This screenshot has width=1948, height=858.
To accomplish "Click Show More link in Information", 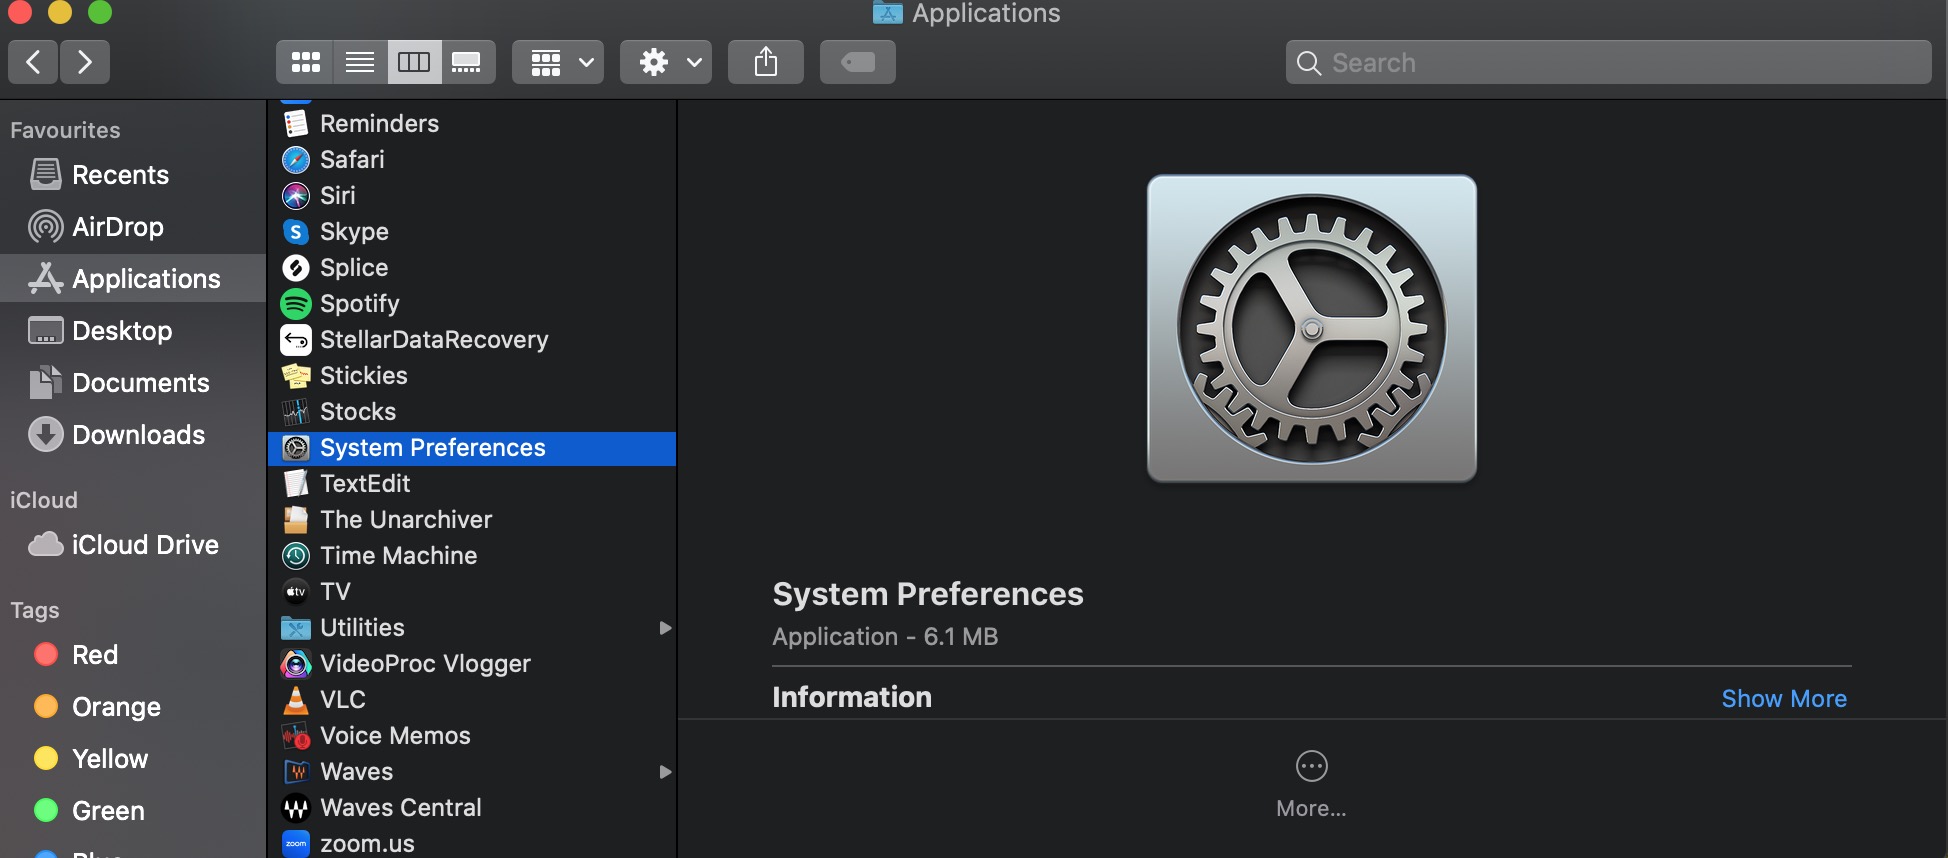I will coord(1784,699).
